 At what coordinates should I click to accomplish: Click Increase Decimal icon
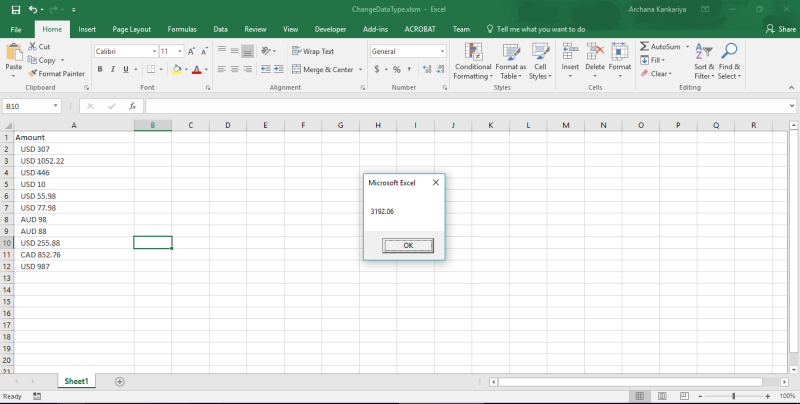pos(427,69)
